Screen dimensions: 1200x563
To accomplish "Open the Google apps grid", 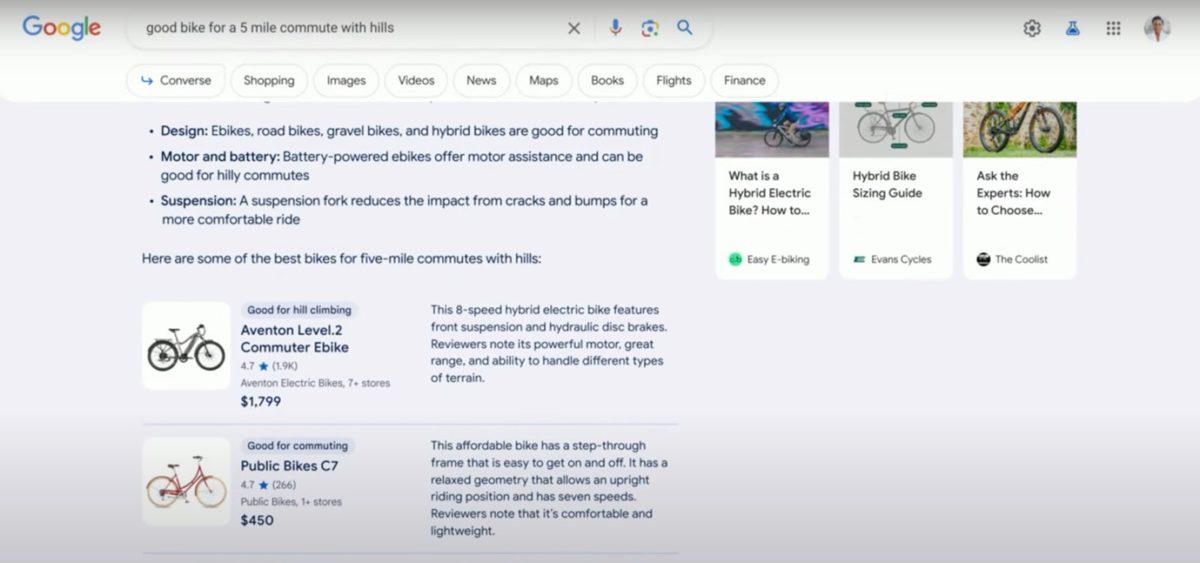I will click(1113, 28).
